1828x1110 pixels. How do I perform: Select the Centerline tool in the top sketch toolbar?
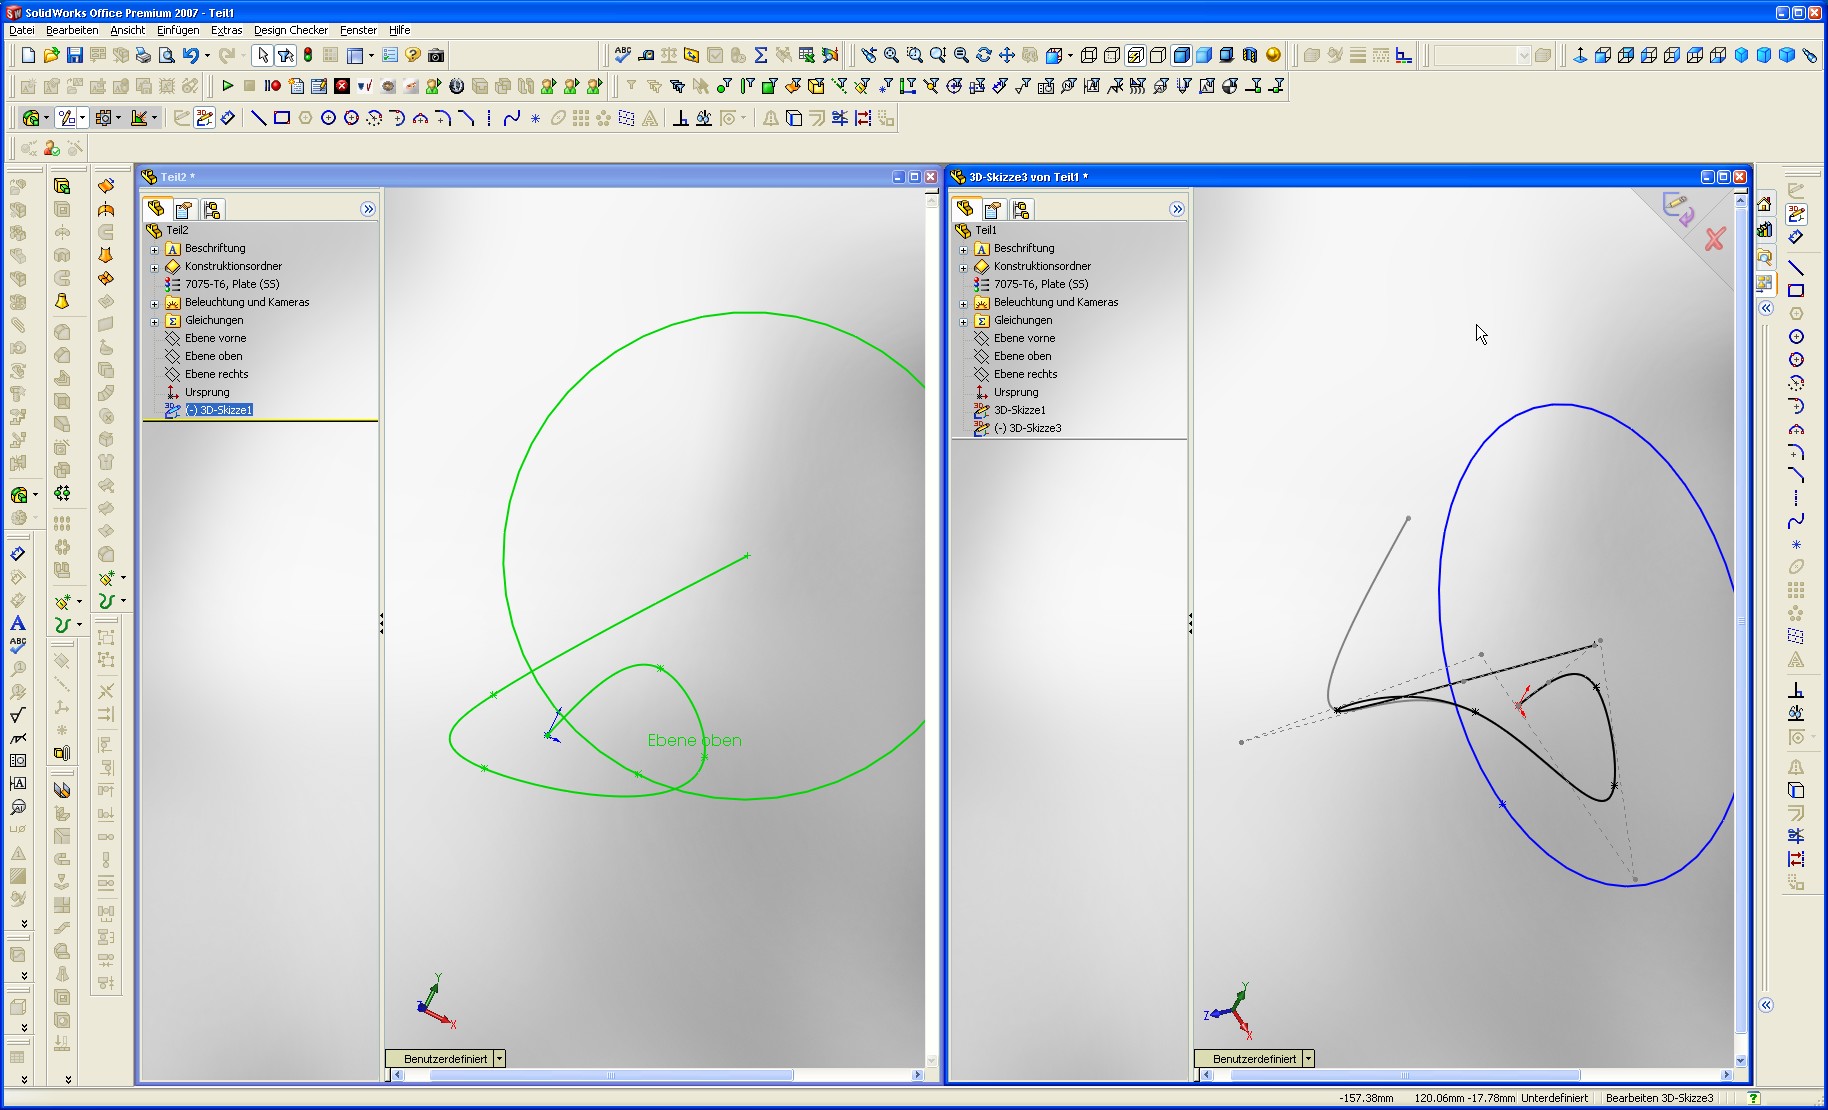click(489, 118)
